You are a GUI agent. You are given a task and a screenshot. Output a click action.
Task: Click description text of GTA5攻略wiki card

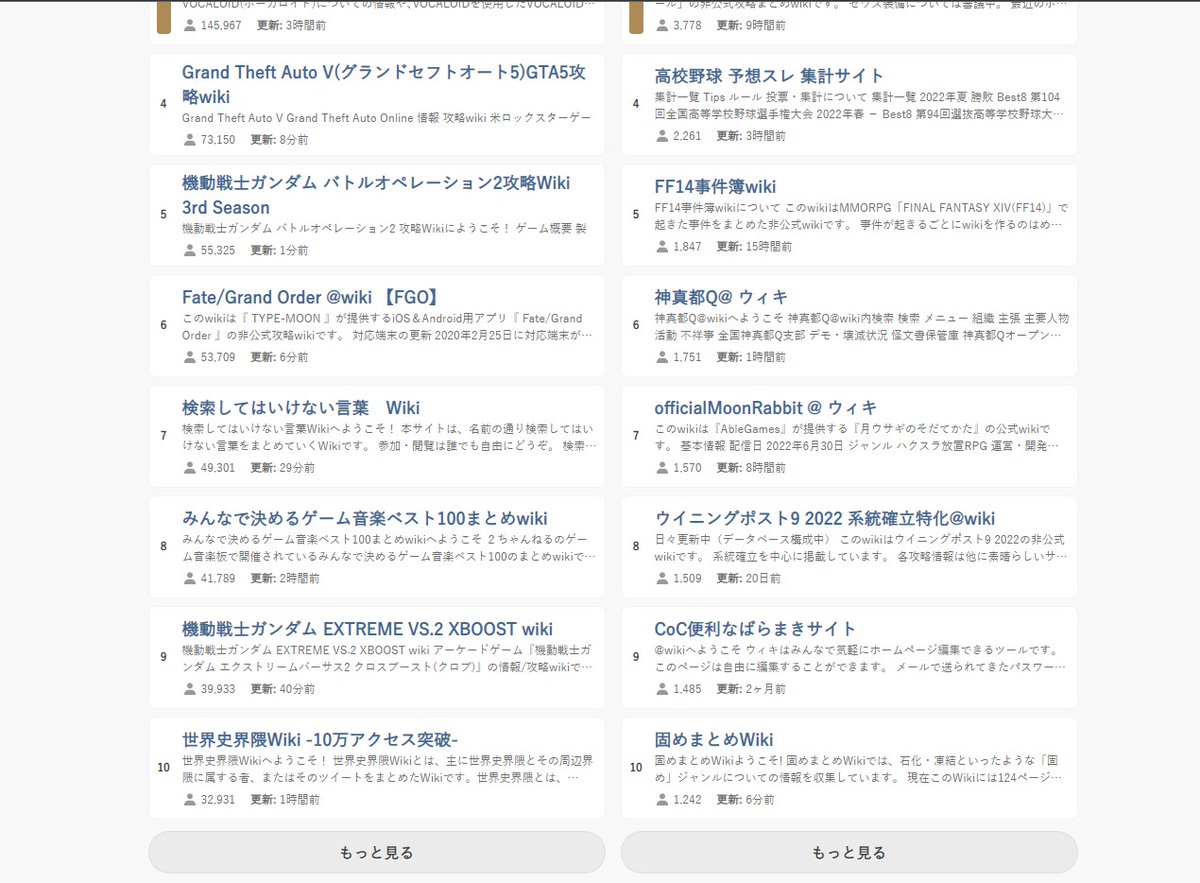click(386, 118)
